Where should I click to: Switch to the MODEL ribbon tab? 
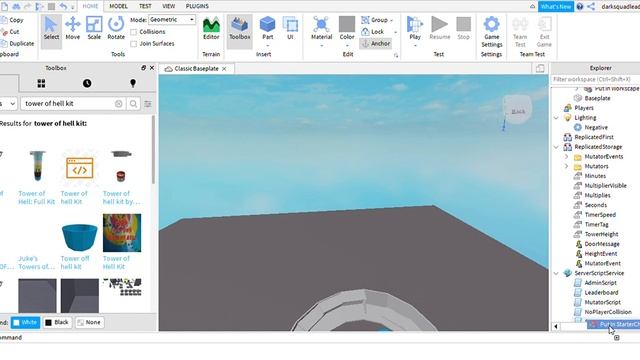tap(118, 6)
